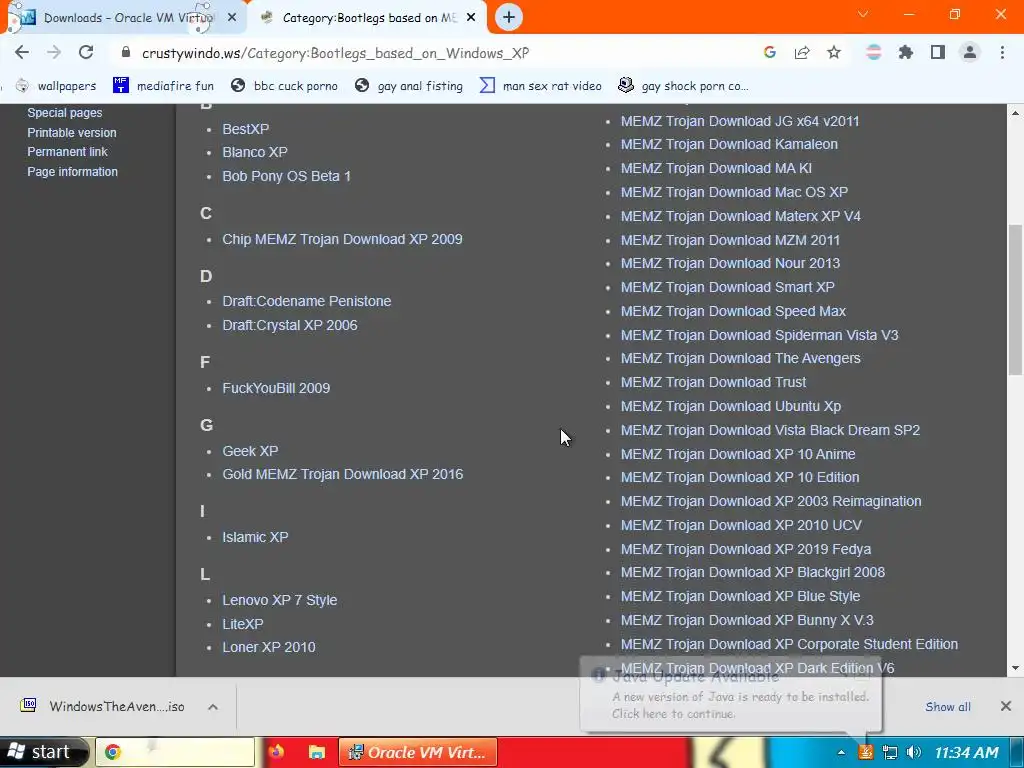Screen dimensions: 1024x768
Task: Open XP 2003 Reimagination entry link
Action: (x=771, y=502)
